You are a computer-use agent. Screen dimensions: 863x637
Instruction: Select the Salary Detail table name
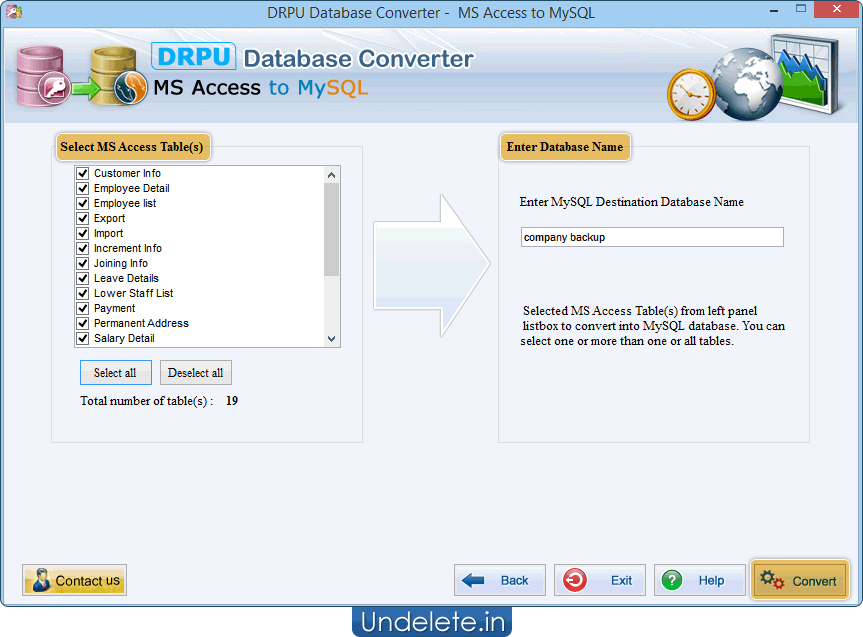click(x=124, y=338)
